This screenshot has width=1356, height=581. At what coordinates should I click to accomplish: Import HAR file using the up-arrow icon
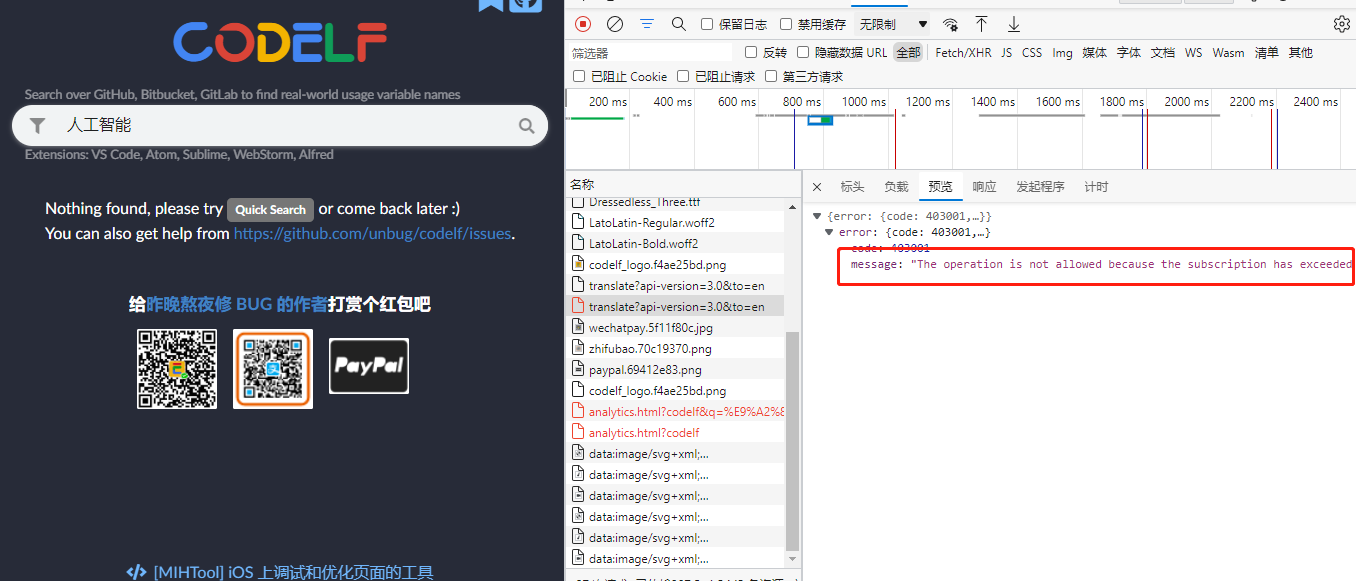pyautogui.click(x=982, y=24)
